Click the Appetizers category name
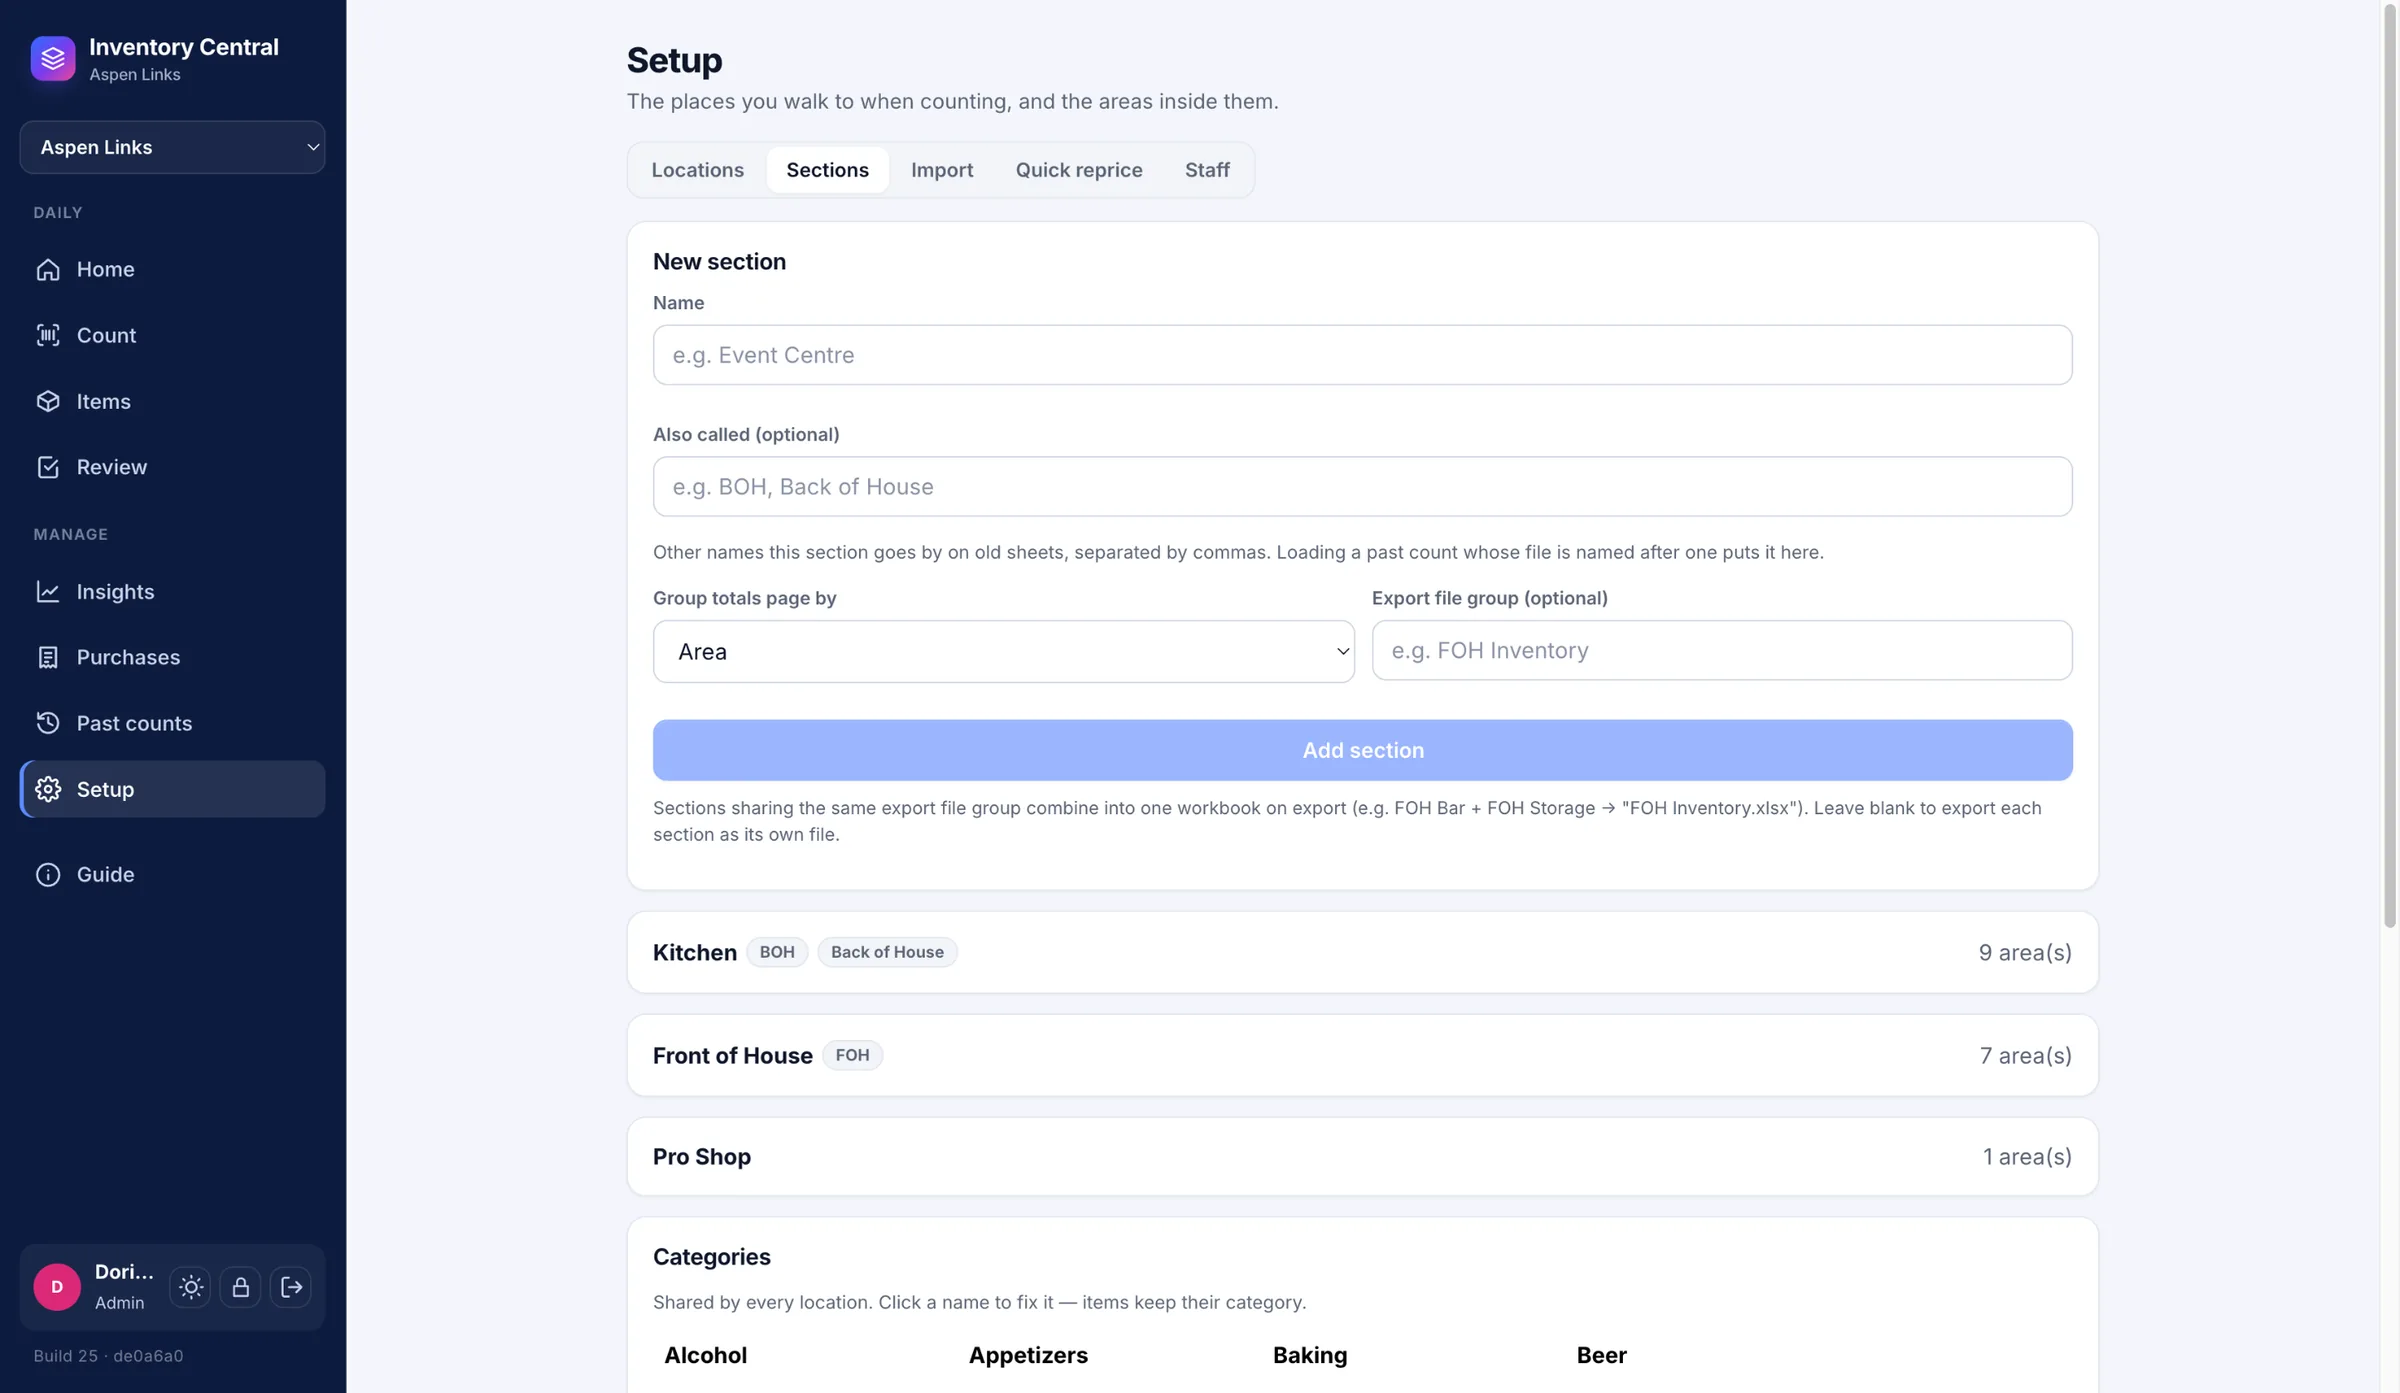This screenshot has height=1393, width=2400. click(1028, 1355)
